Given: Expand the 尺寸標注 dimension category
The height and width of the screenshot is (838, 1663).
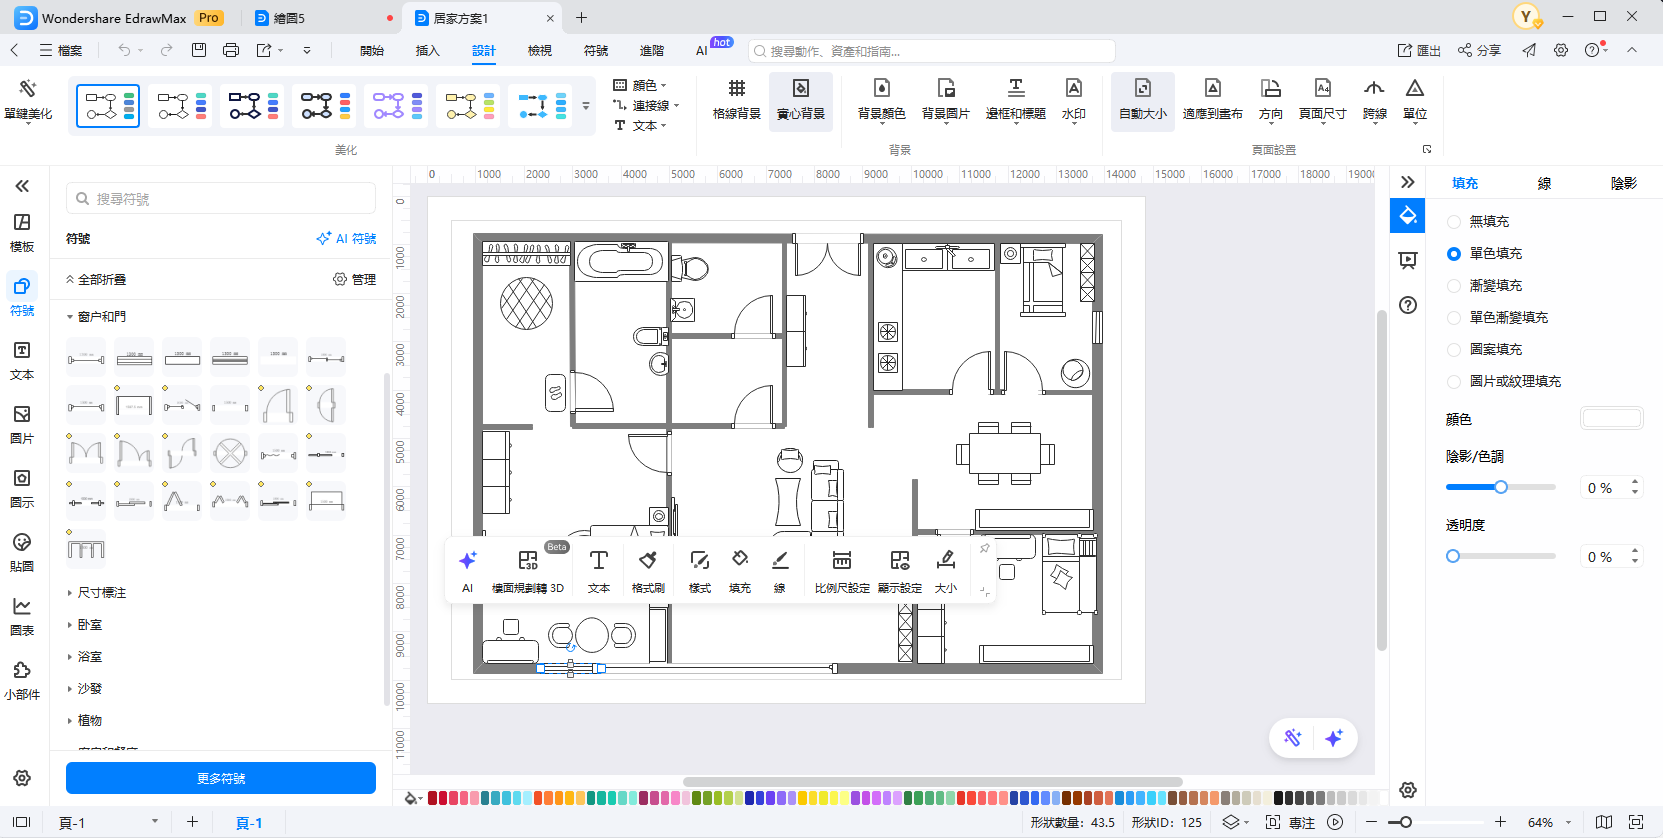Looking at the screenshot, I should tap(101, 593).
